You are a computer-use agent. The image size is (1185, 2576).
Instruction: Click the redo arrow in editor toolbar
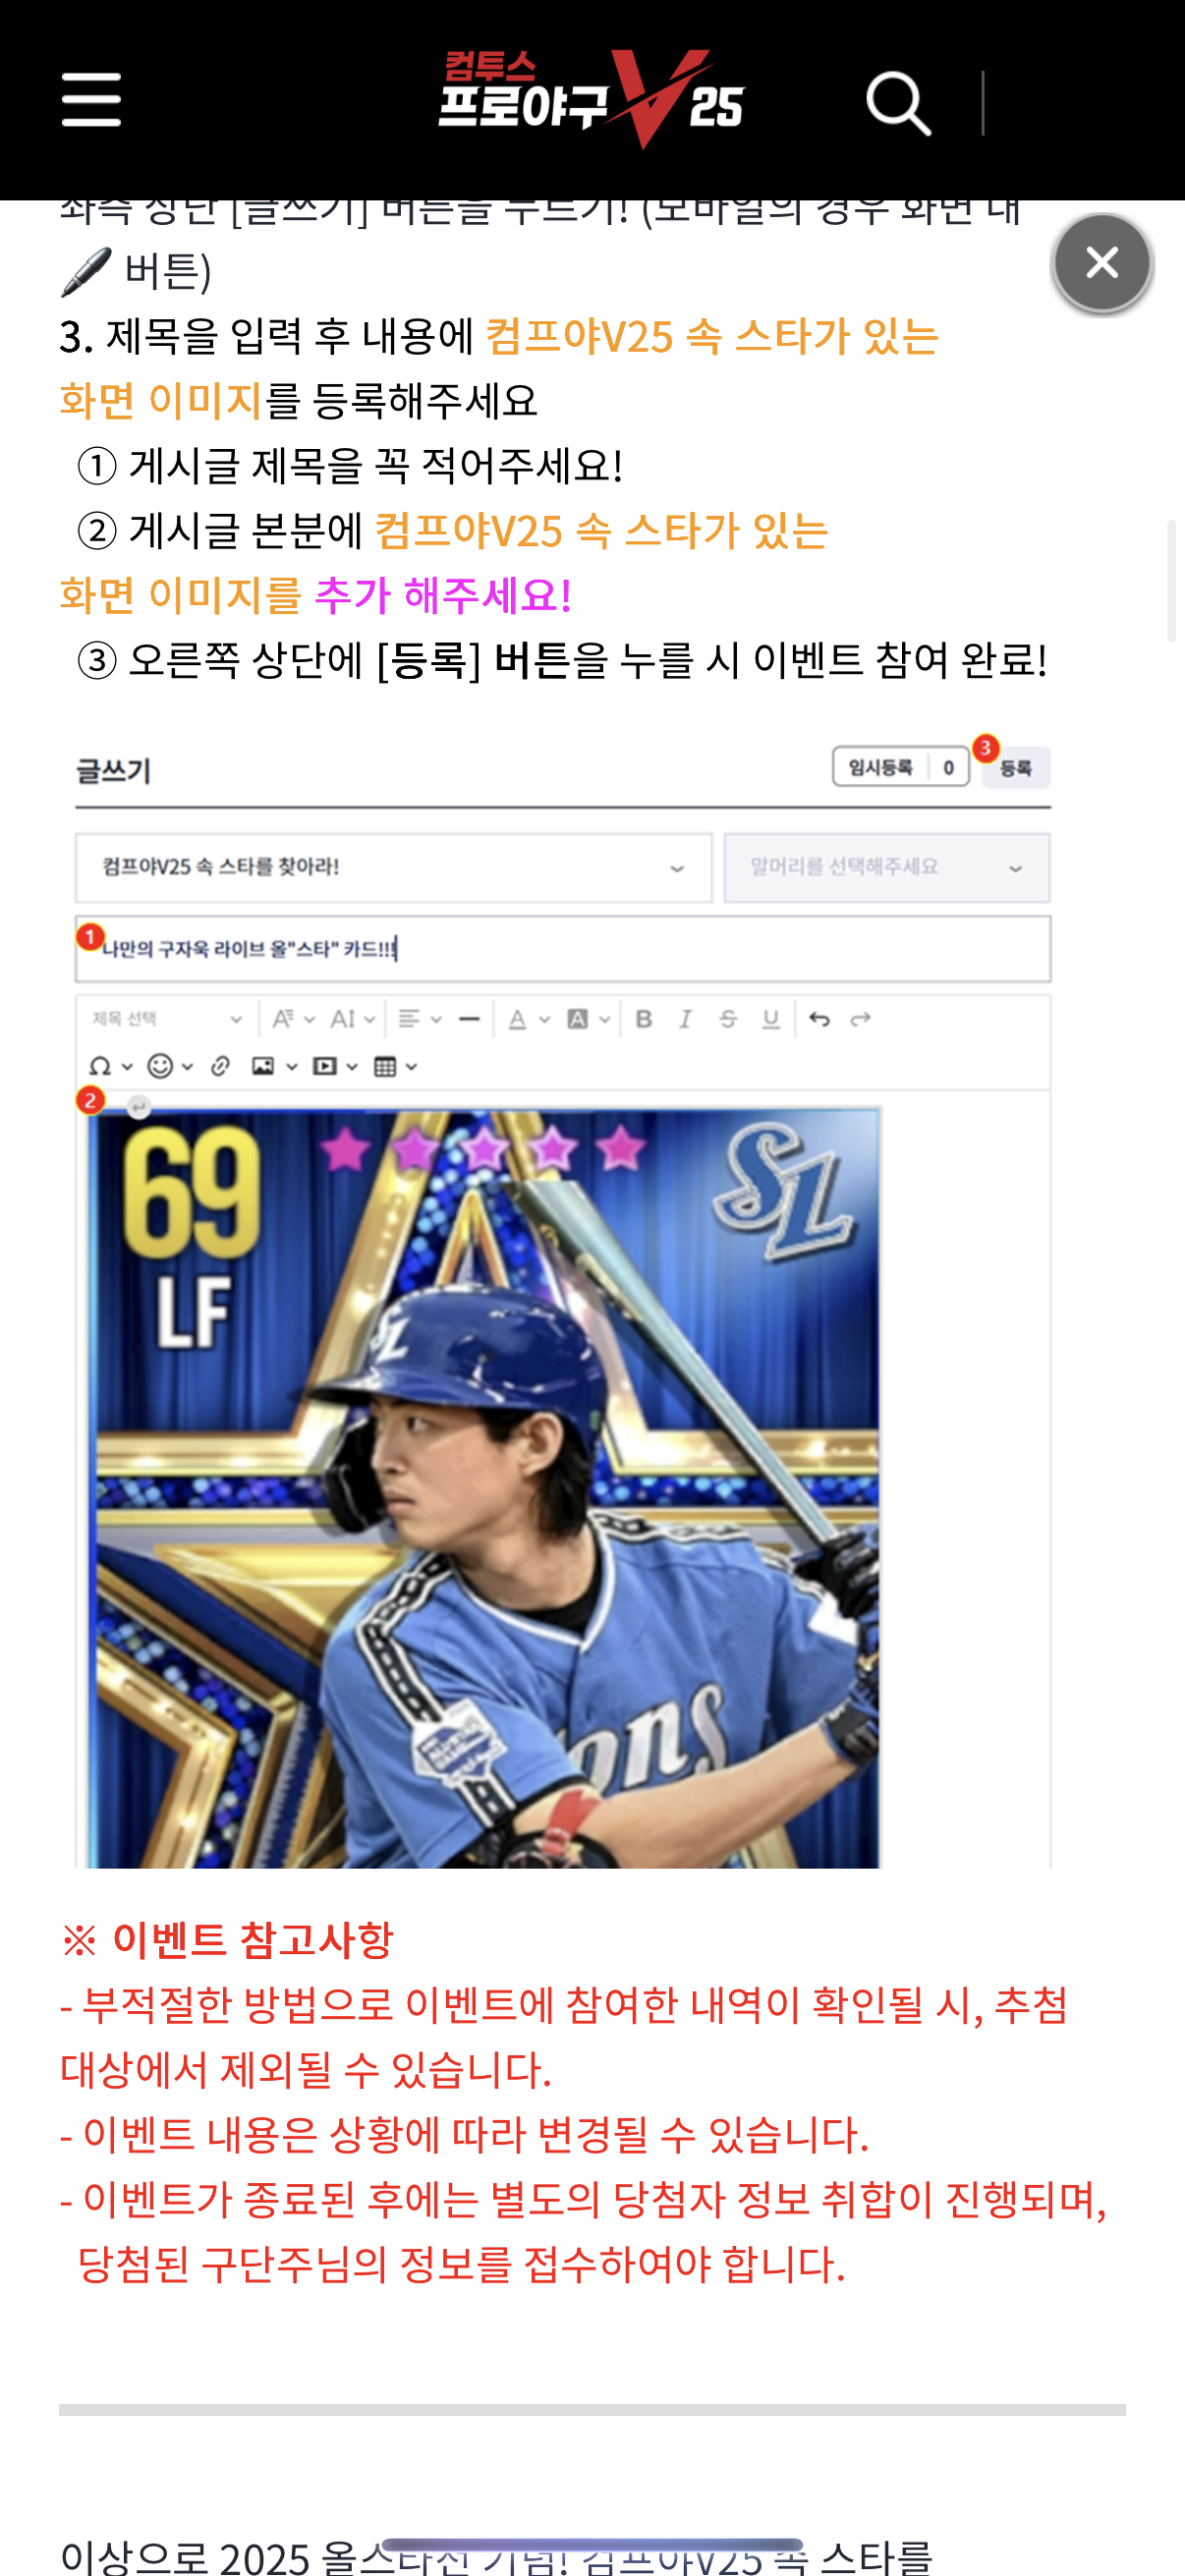point(860,1019)
